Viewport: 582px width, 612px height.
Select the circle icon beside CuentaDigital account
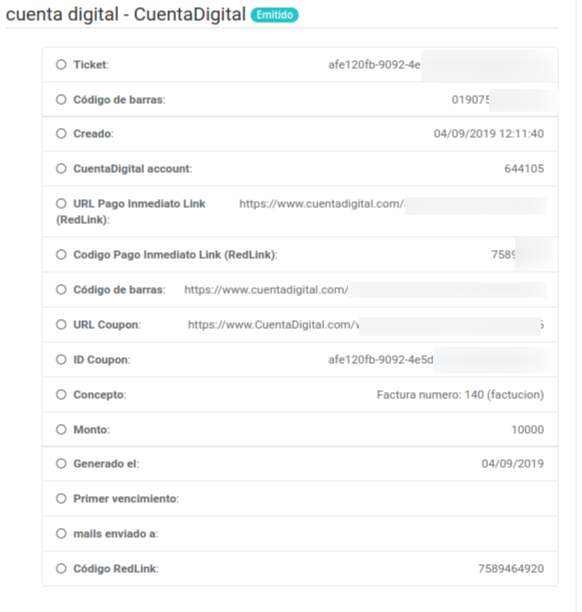point(61,169)
